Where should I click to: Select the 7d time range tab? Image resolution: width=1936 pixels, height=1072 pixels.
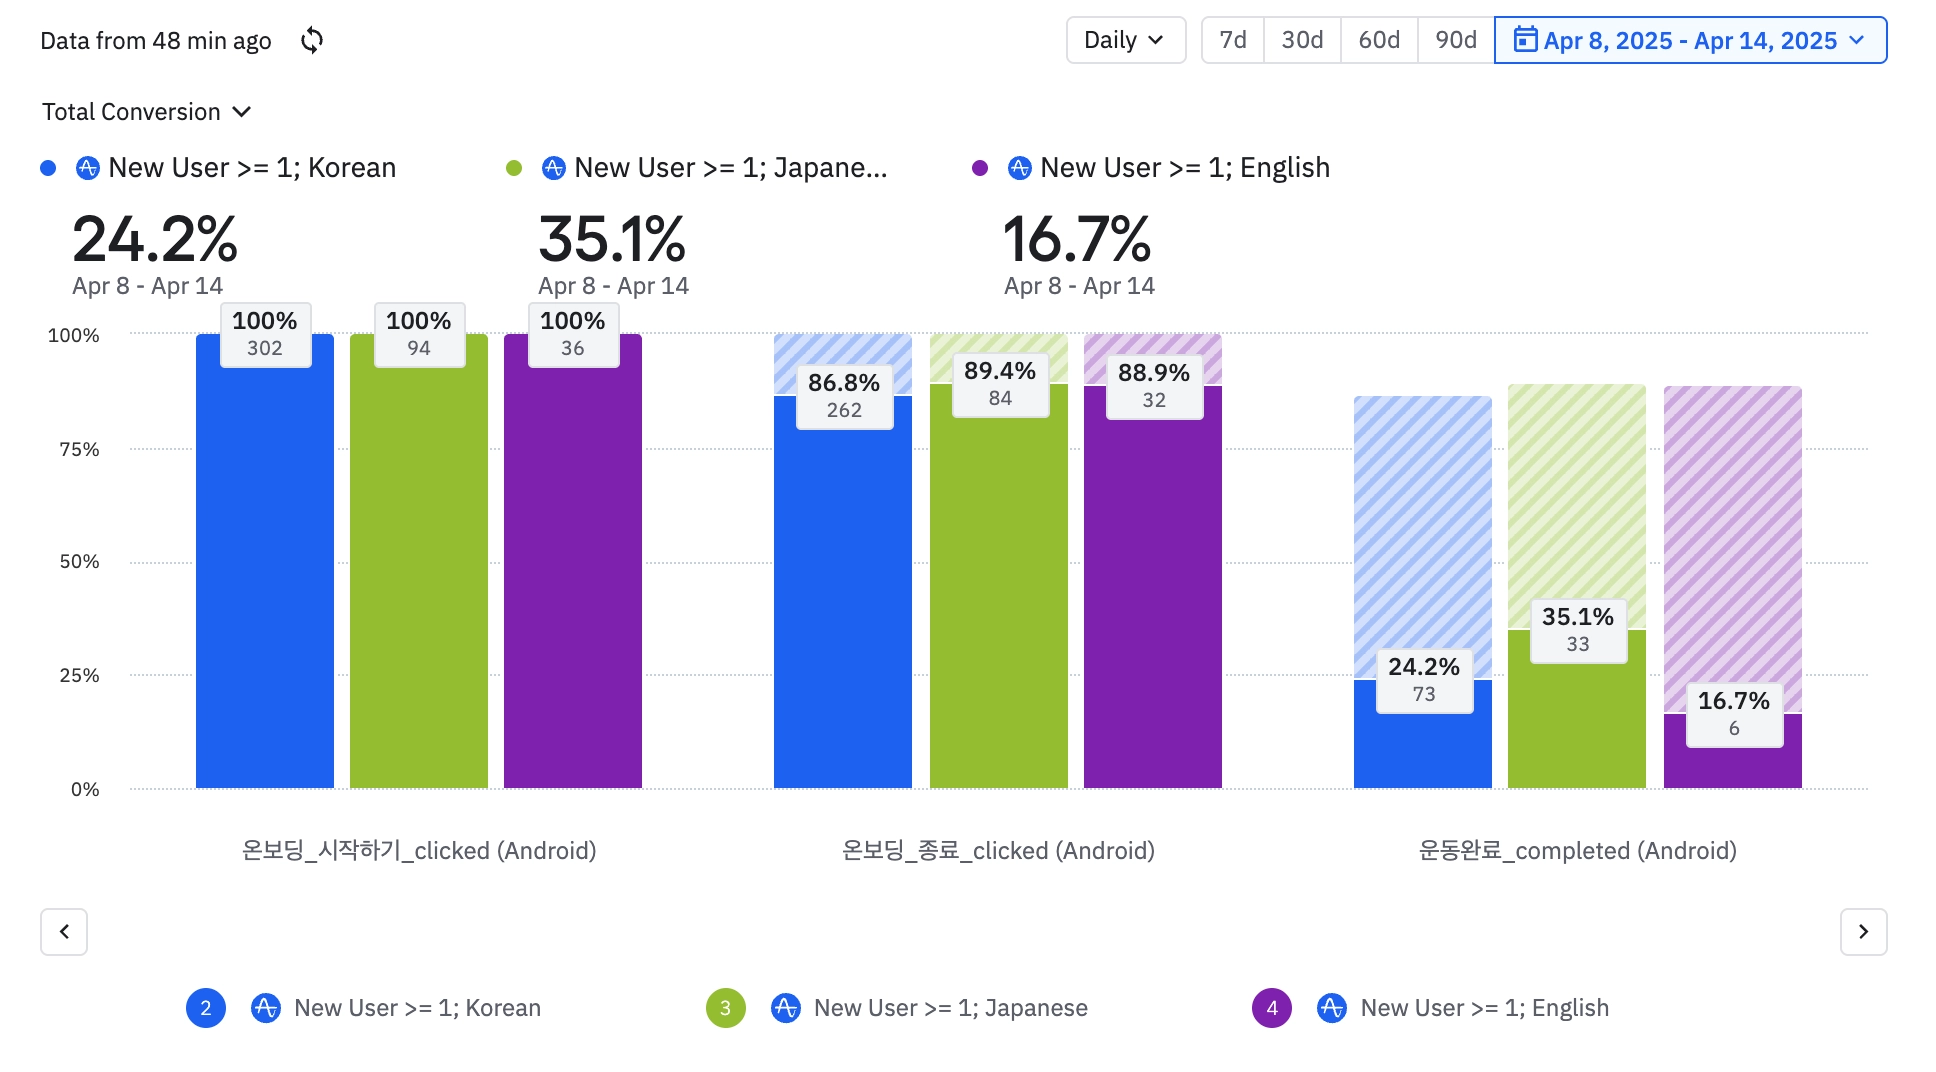coord(1233,40)
